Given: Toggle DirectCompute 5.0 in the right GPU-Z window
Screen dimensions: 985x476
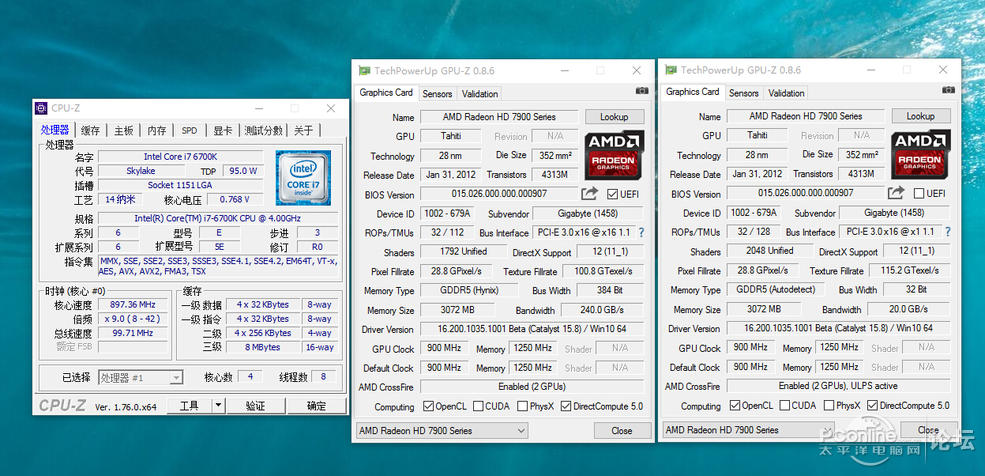Looking at the screenshot, I should [x=872, y=406].
